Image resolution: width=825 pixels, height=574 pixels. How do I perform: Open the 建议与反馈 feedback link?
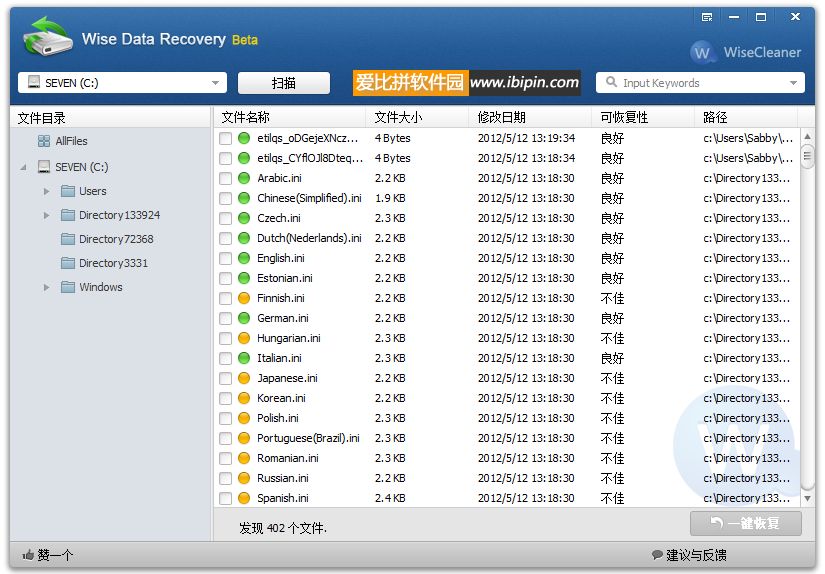pyautogui.click(x=689, y=555)
